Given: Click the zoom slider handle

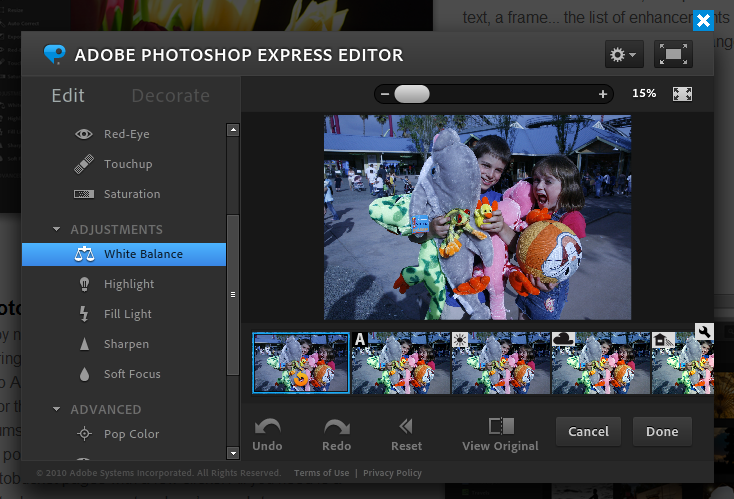Looking at the screenshot, I should (411, 94).
